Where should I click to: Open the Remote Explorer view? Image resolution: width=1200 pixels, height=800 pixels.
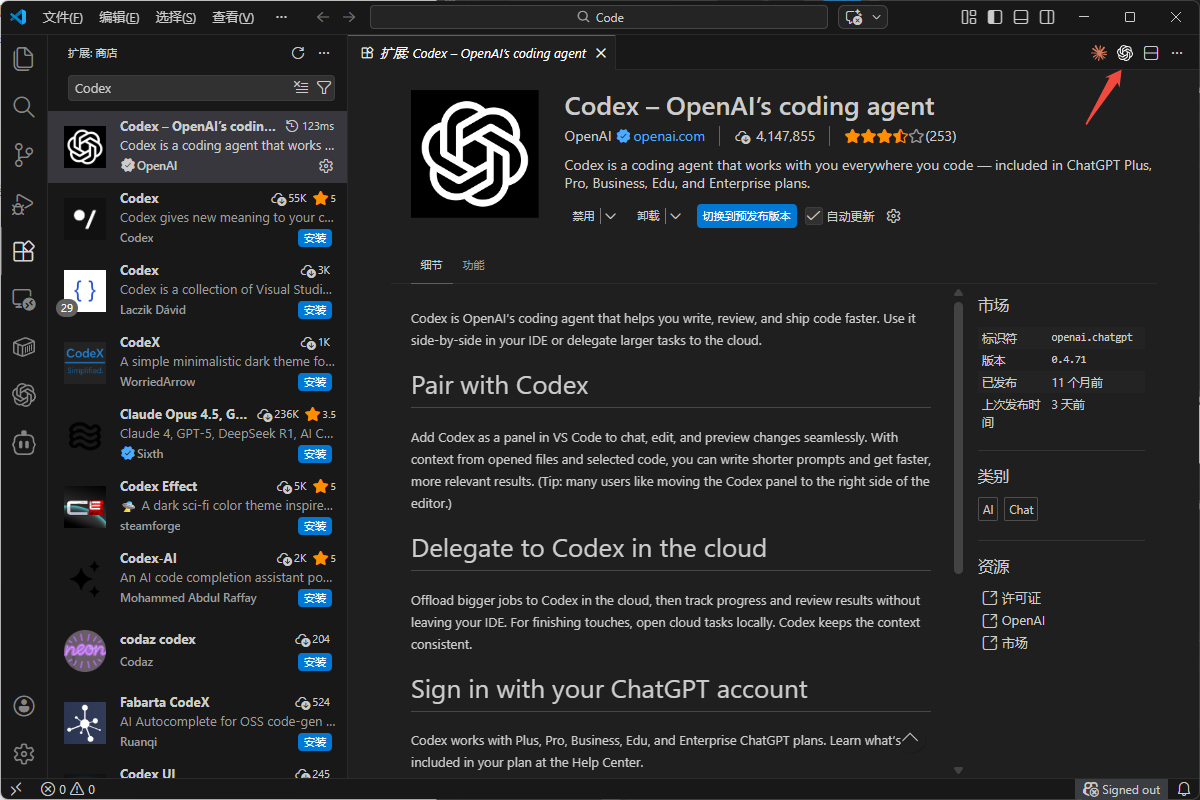coord(24,299)
